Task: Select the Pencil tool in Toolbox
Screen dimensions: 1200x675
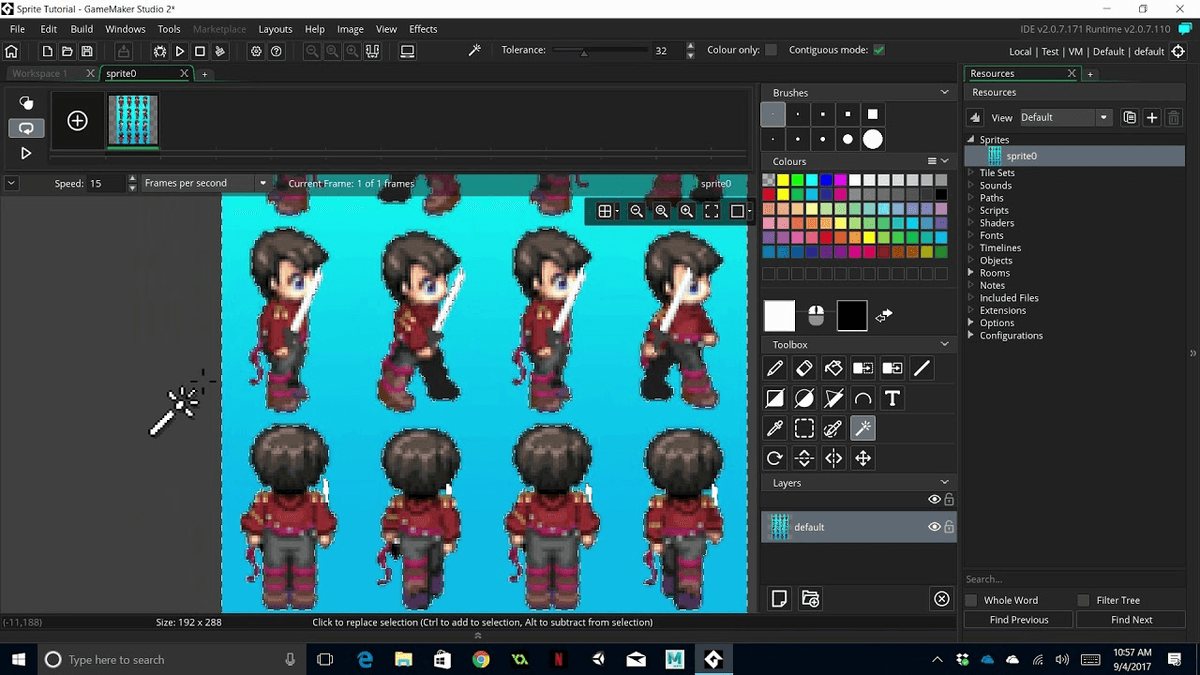Action: coord(775,369)
